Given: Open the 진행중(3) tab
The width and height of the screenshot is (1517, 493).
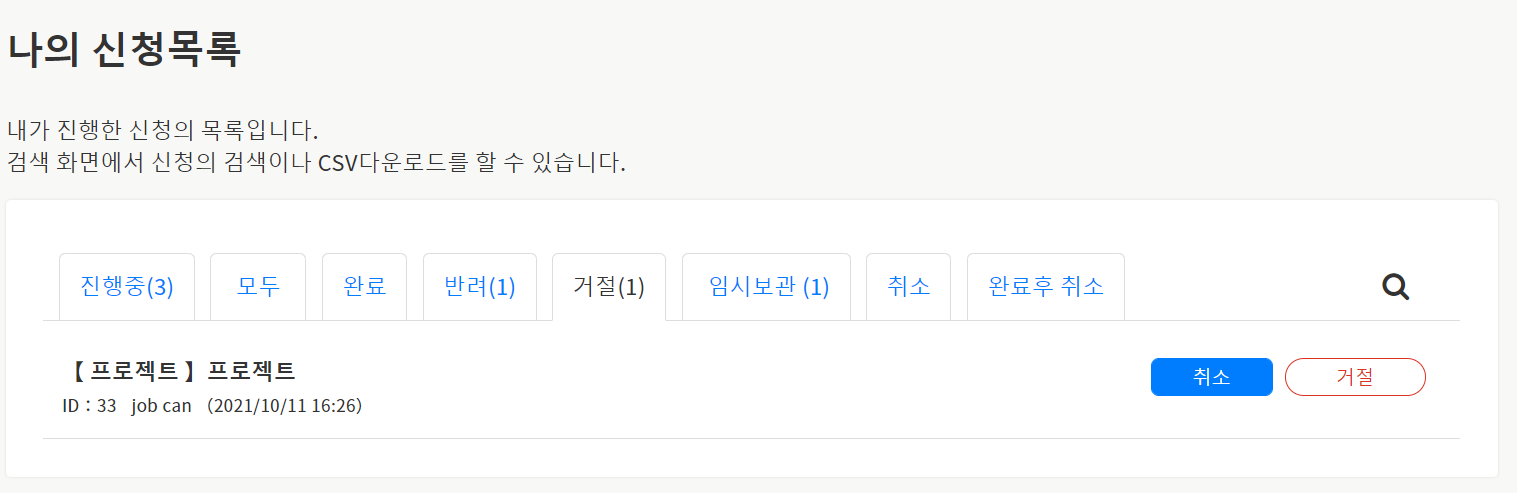Looking at the screenshot, I should tap(127, 287).
